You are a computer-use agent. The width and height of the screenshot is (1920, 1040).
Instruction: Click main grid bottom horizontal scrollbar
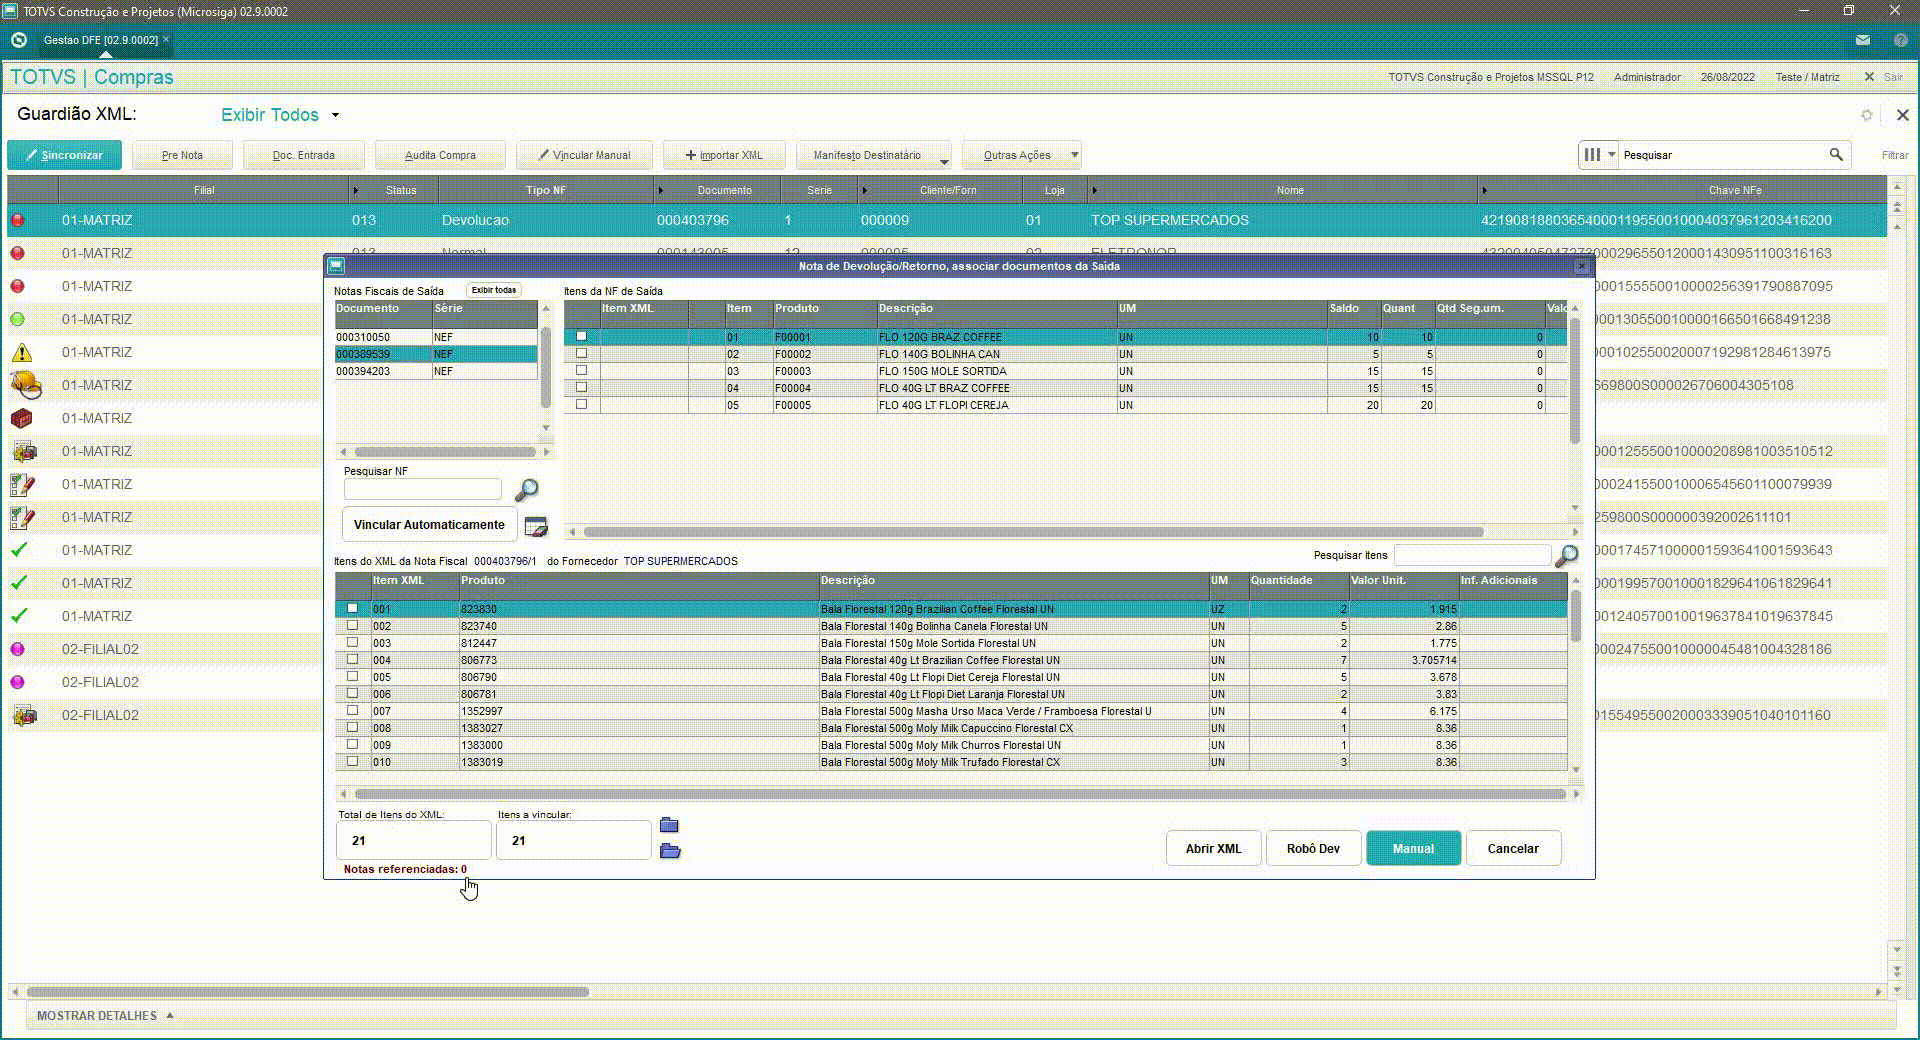click(x=308, y=992)
